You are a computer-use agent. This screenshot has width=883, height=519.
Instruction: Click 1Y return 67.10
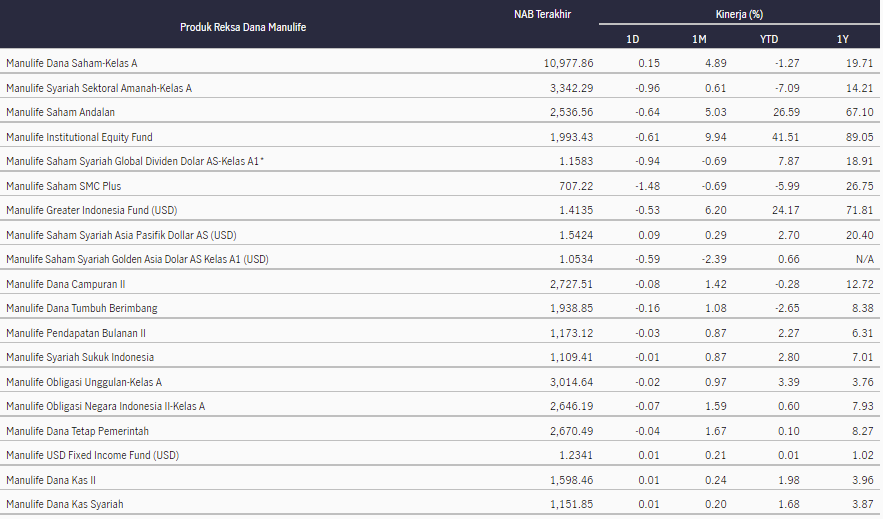[860, 112]
